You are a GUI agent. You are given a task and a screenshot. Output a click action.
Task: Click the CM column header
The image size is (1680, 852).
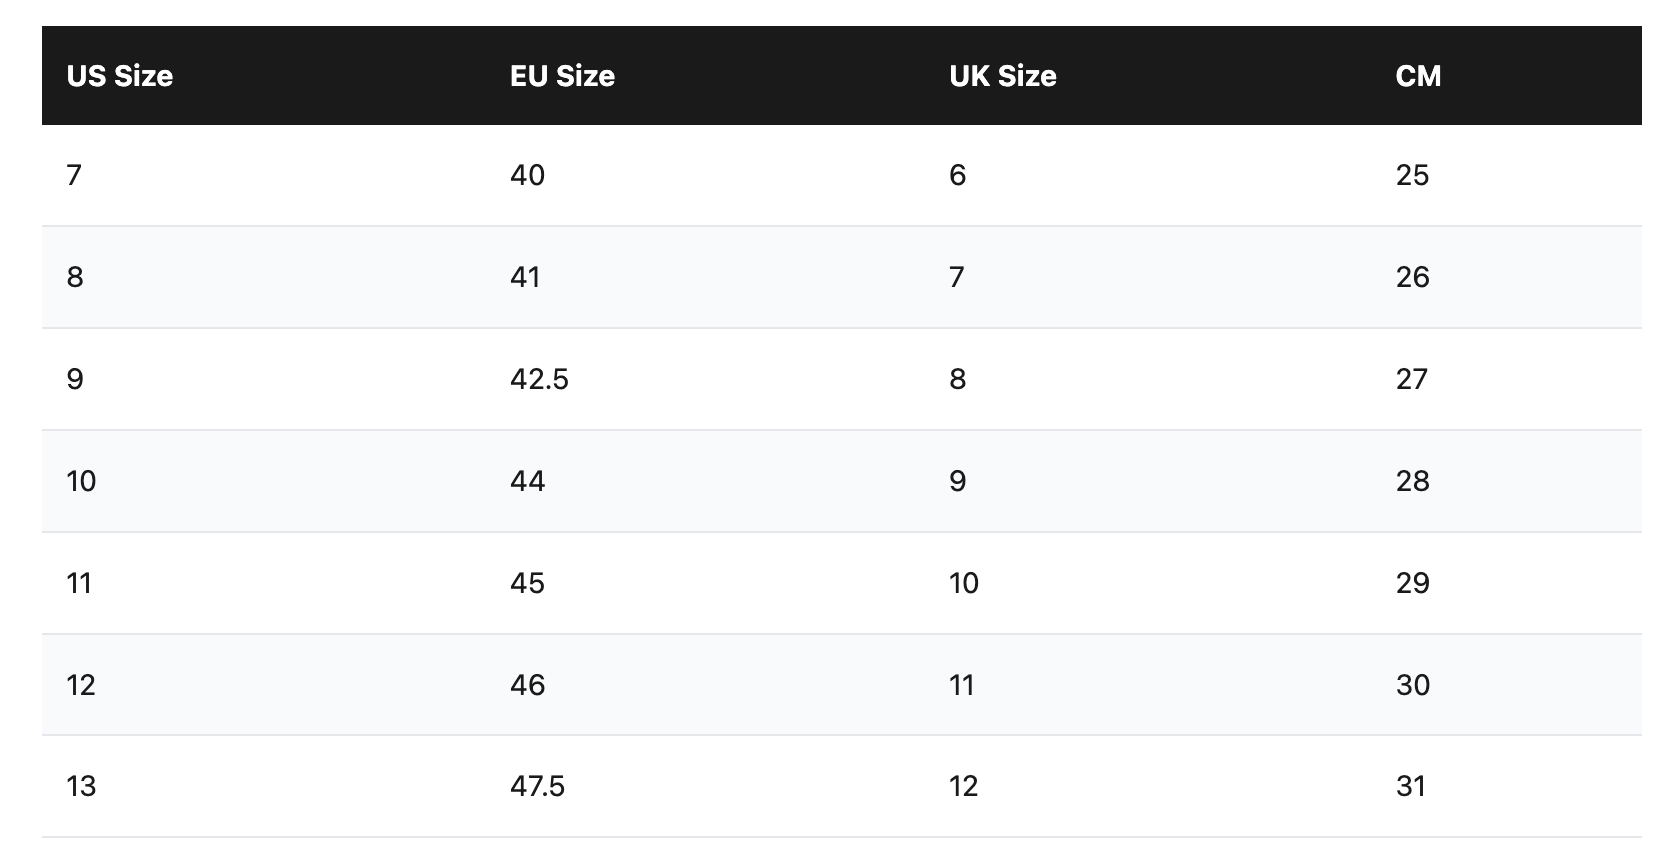click(x=1418, y=76)
